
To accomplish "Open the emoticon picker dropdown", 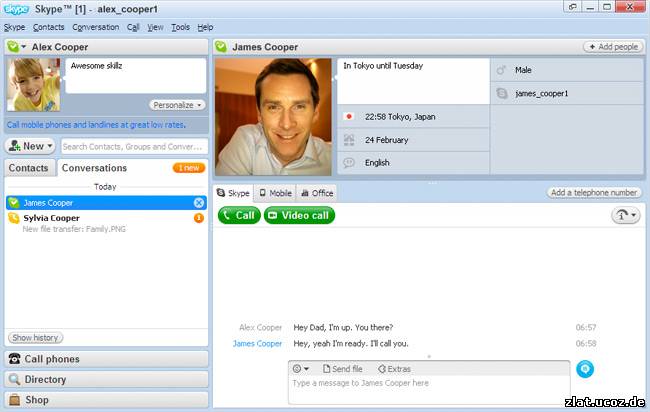I will click(x=301, y=368).
